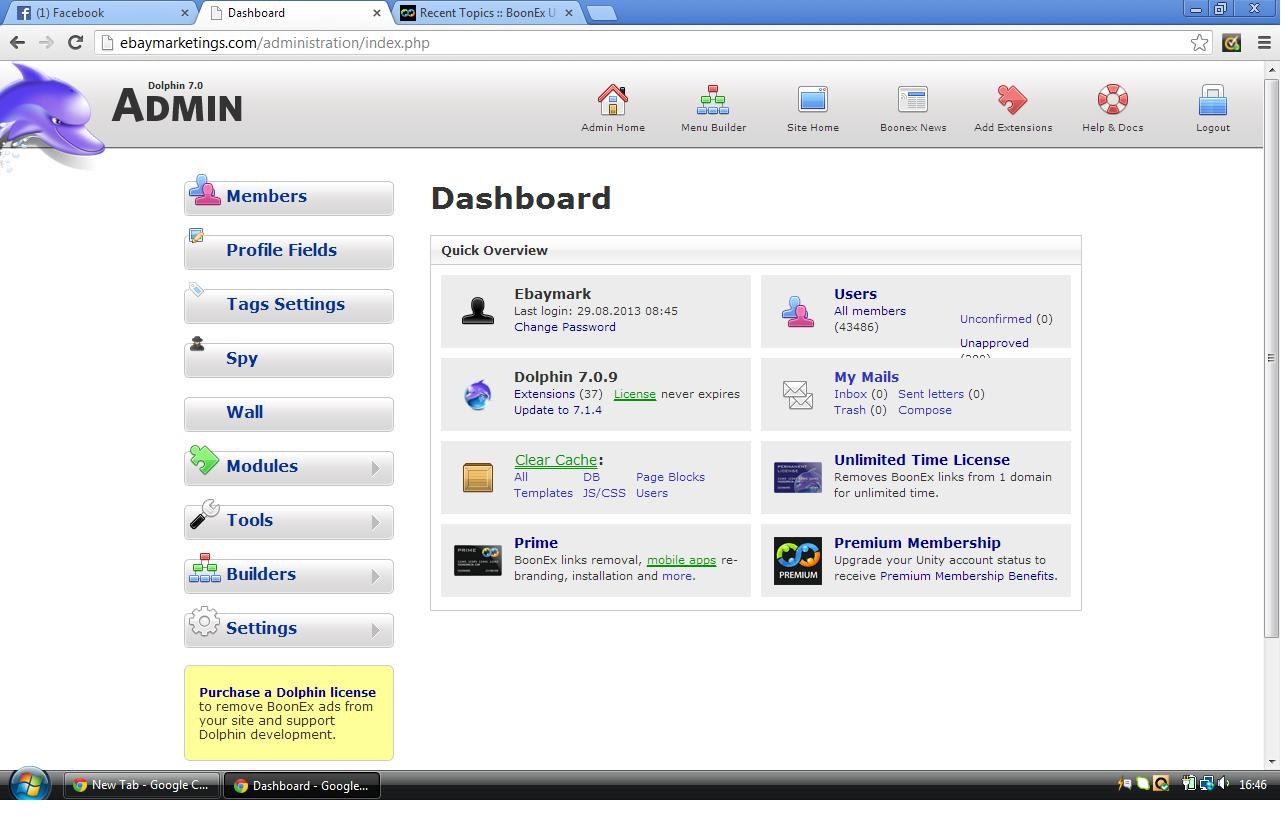The image size is (1281, 816).
Task: Open the Members sidebar section
Action: [289, 197]
